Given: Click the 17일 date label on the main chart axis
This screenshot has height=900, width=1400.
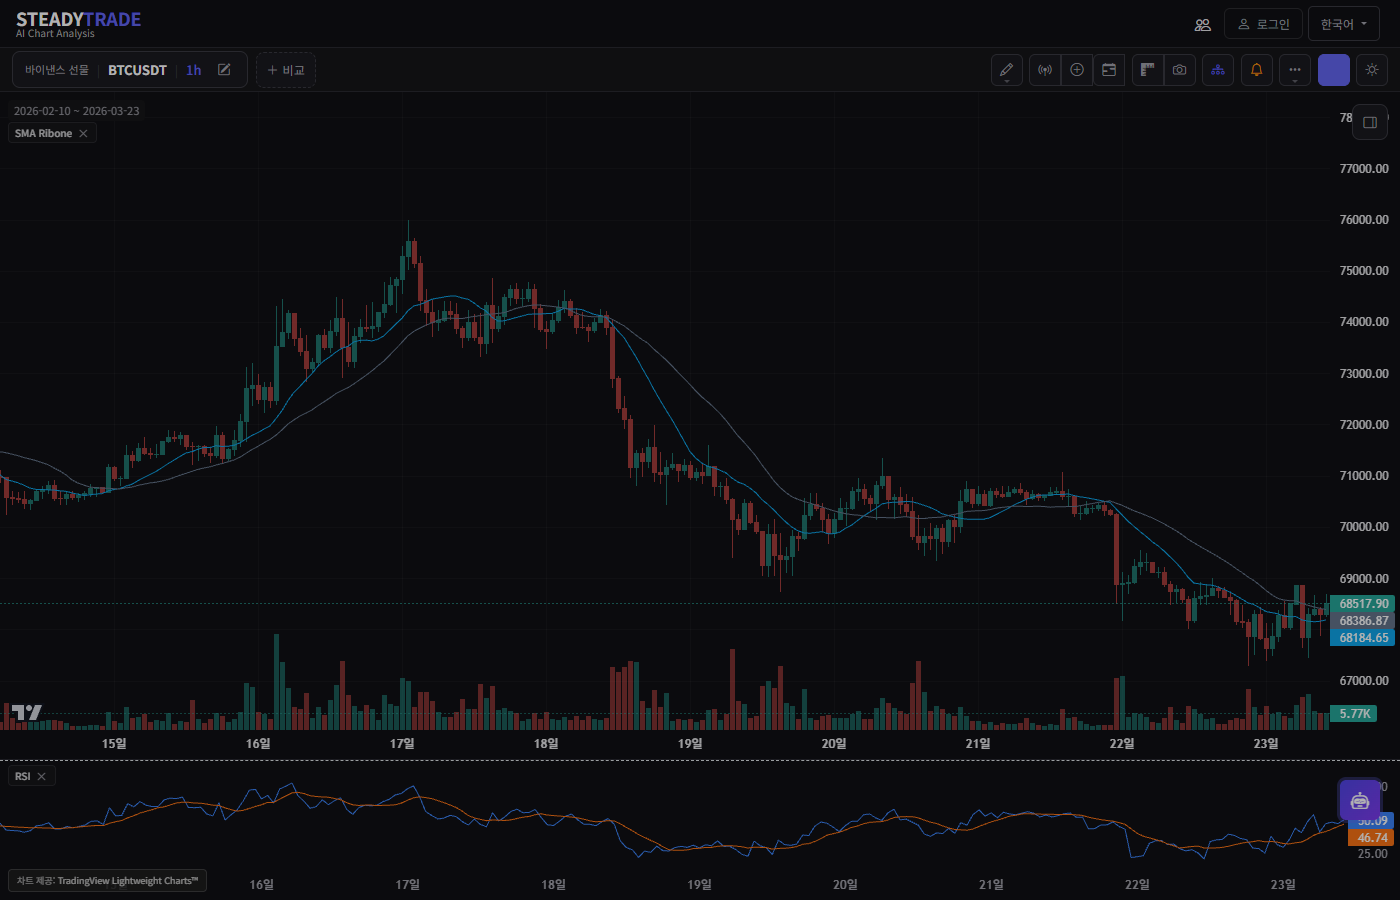Looking at the screenshot, I should tap(402, 743).
